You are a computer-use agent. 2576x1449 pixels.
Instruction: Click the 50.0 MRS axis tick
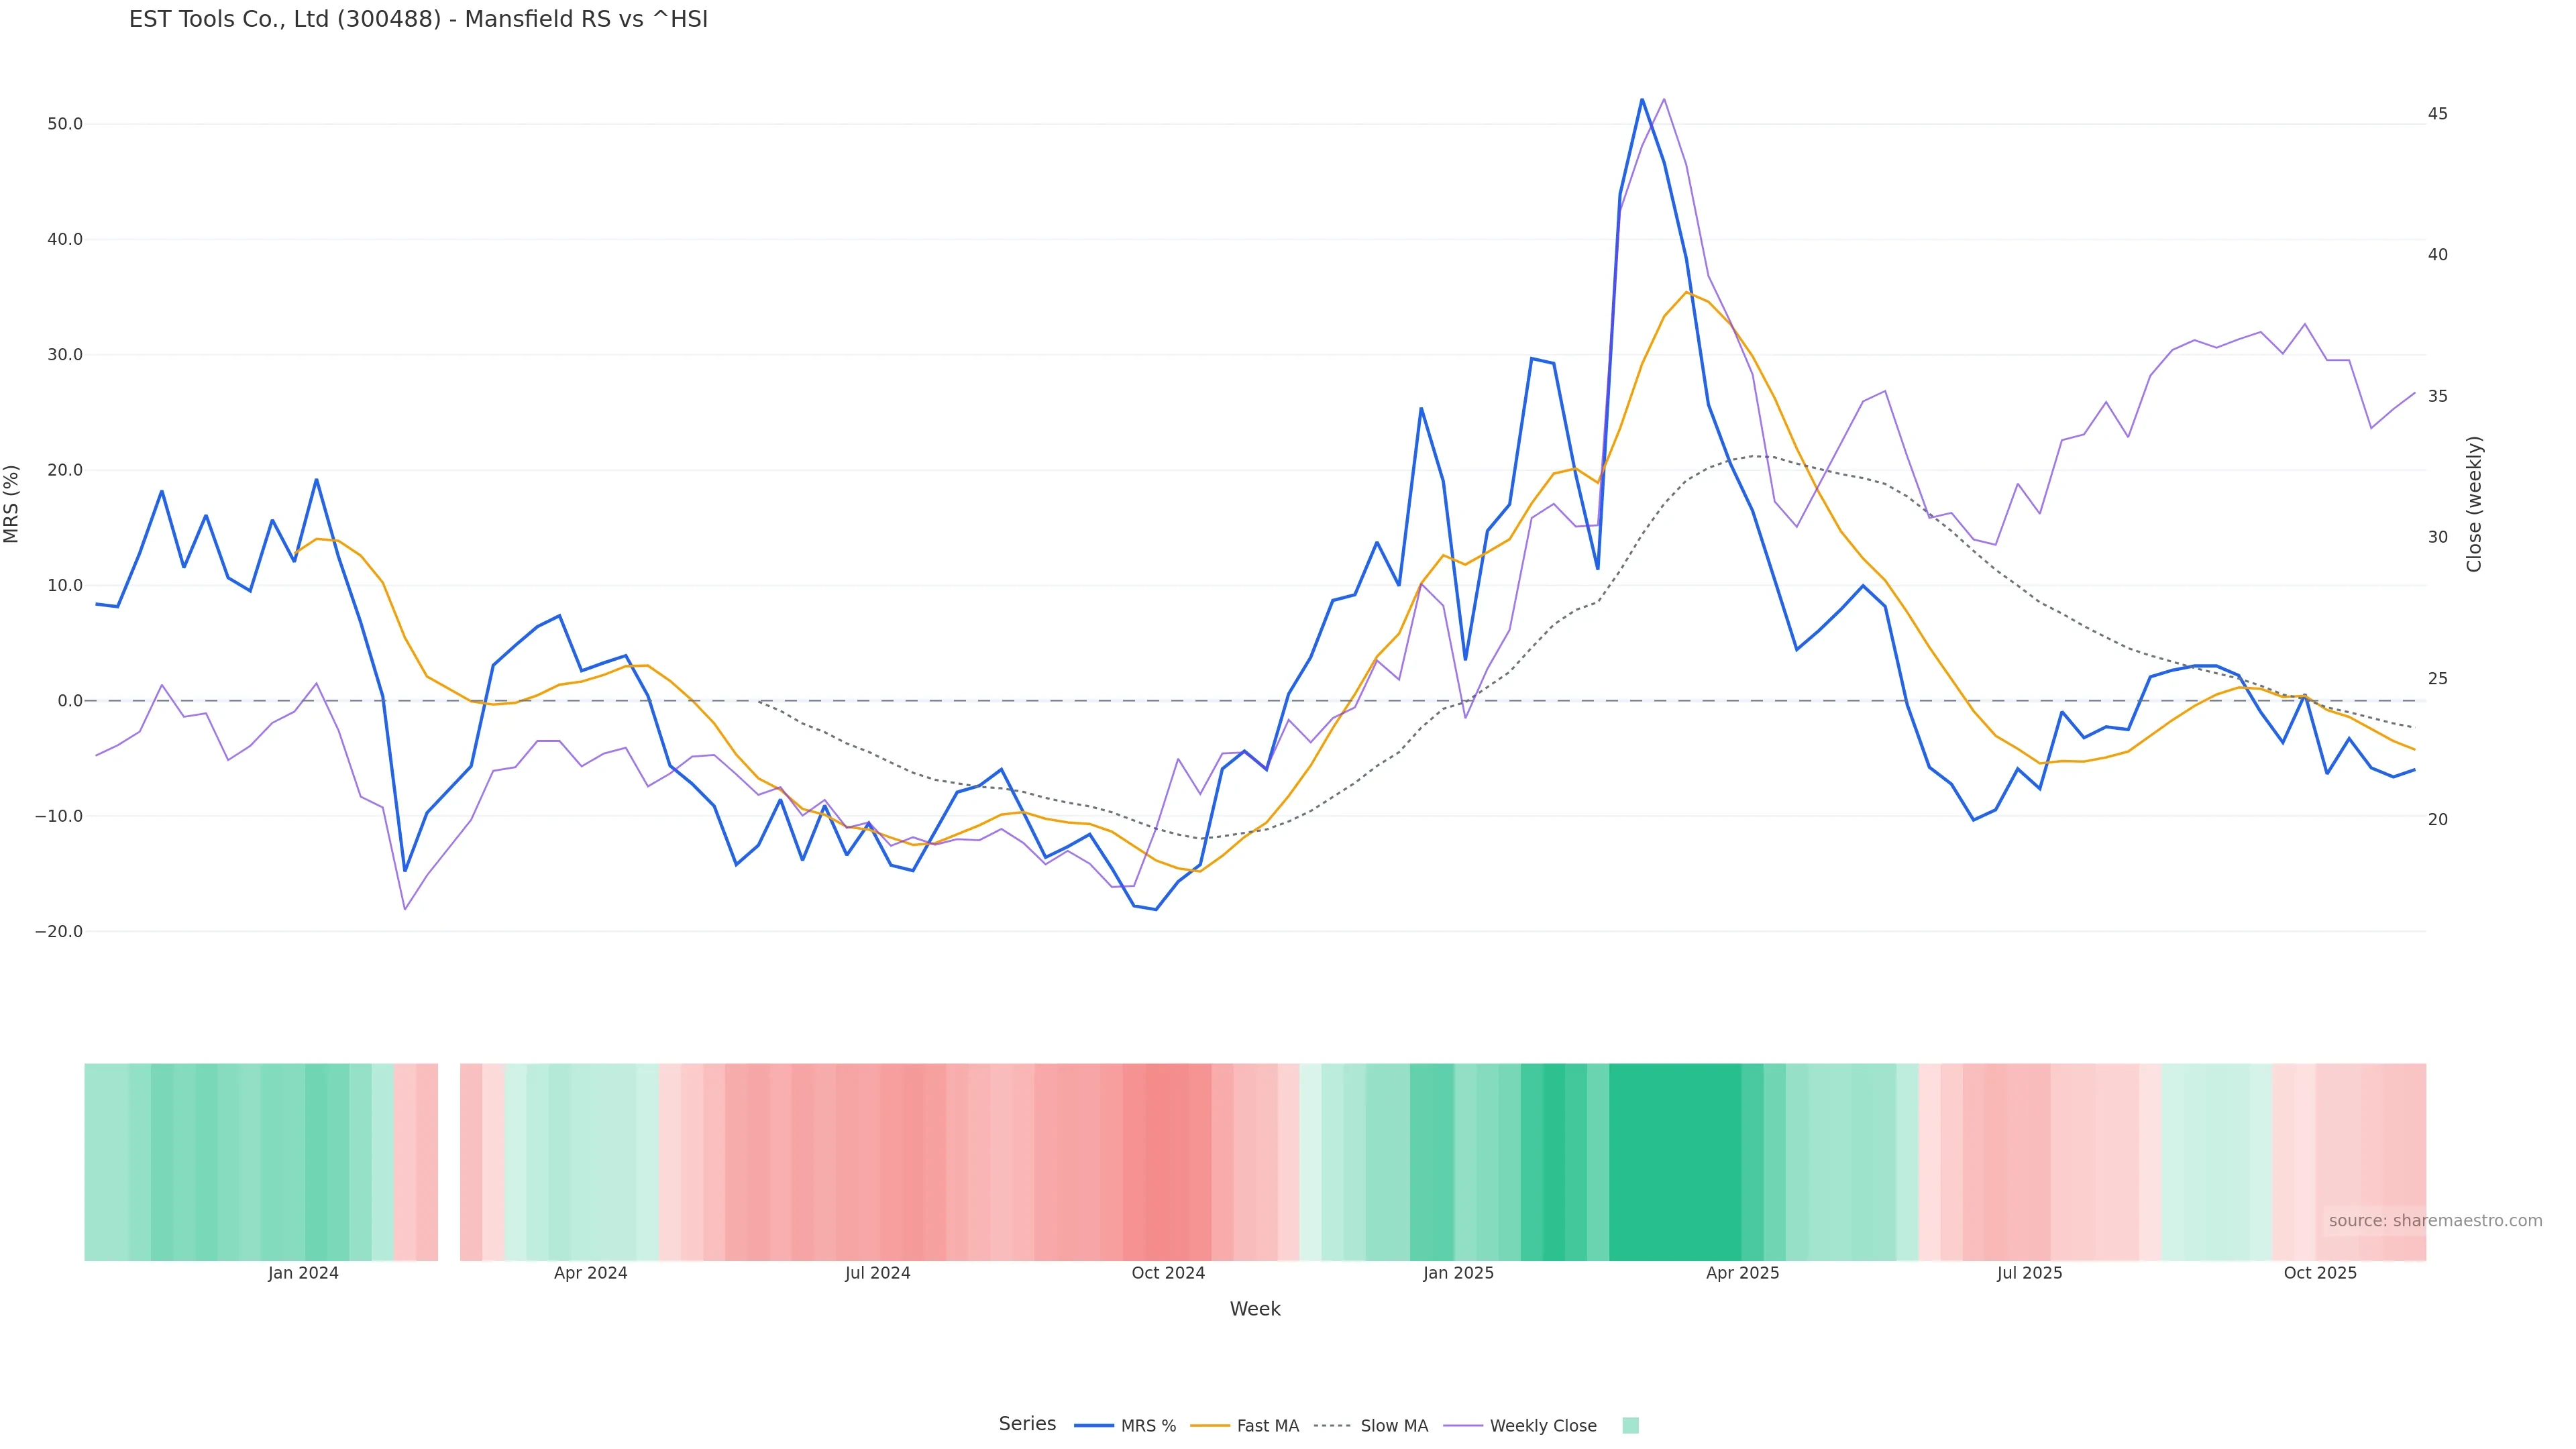click(64, 124)
